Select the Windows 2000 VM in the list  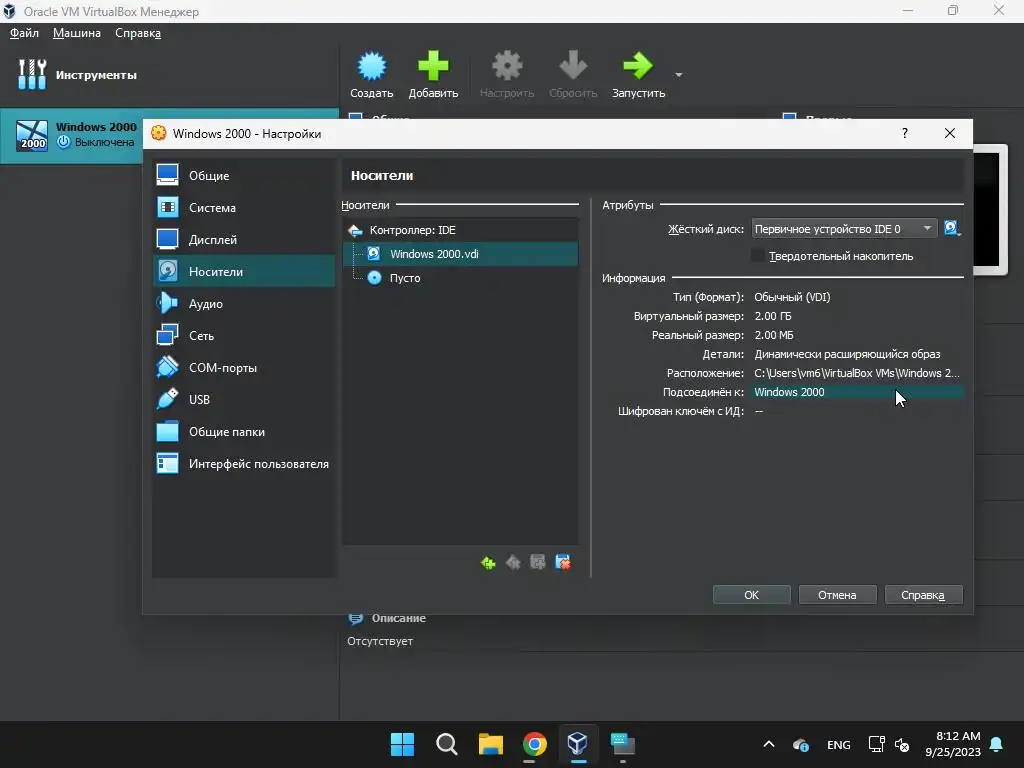pos(72,135)
